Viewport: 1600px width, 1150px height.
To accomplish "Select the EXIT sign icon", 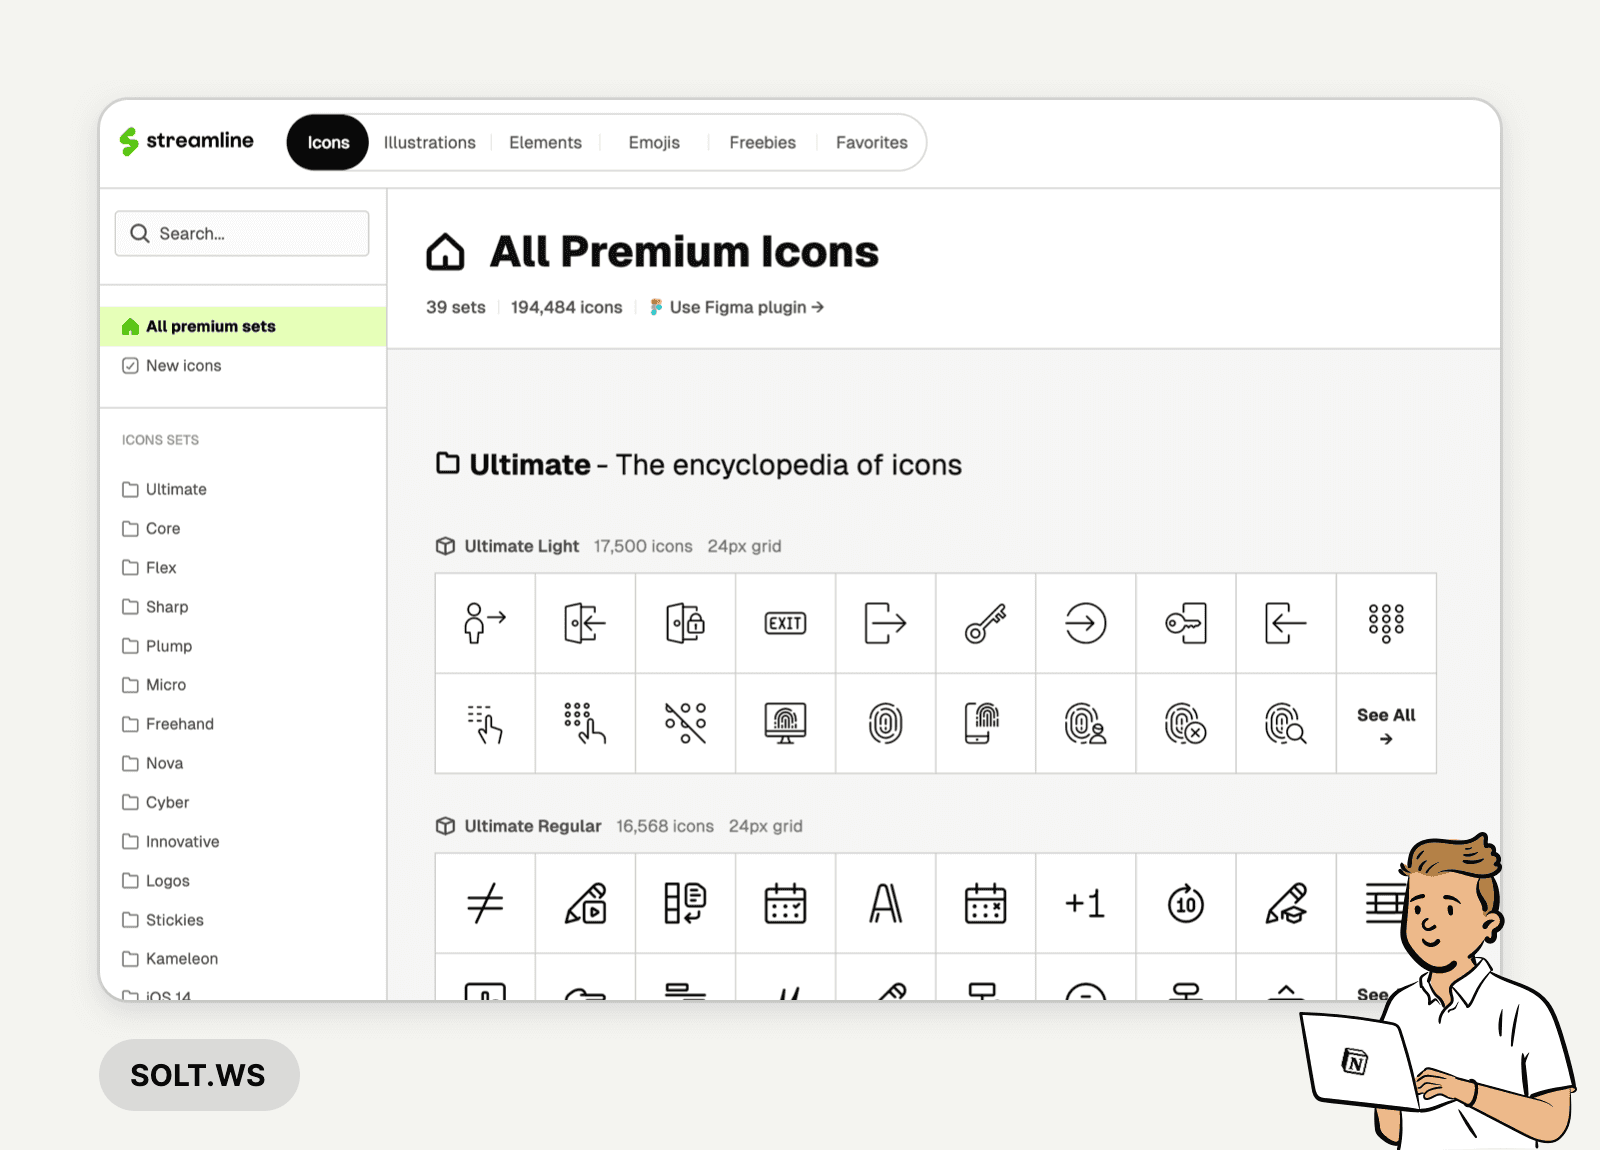I will pyautogui.click(x=785, y=623).
